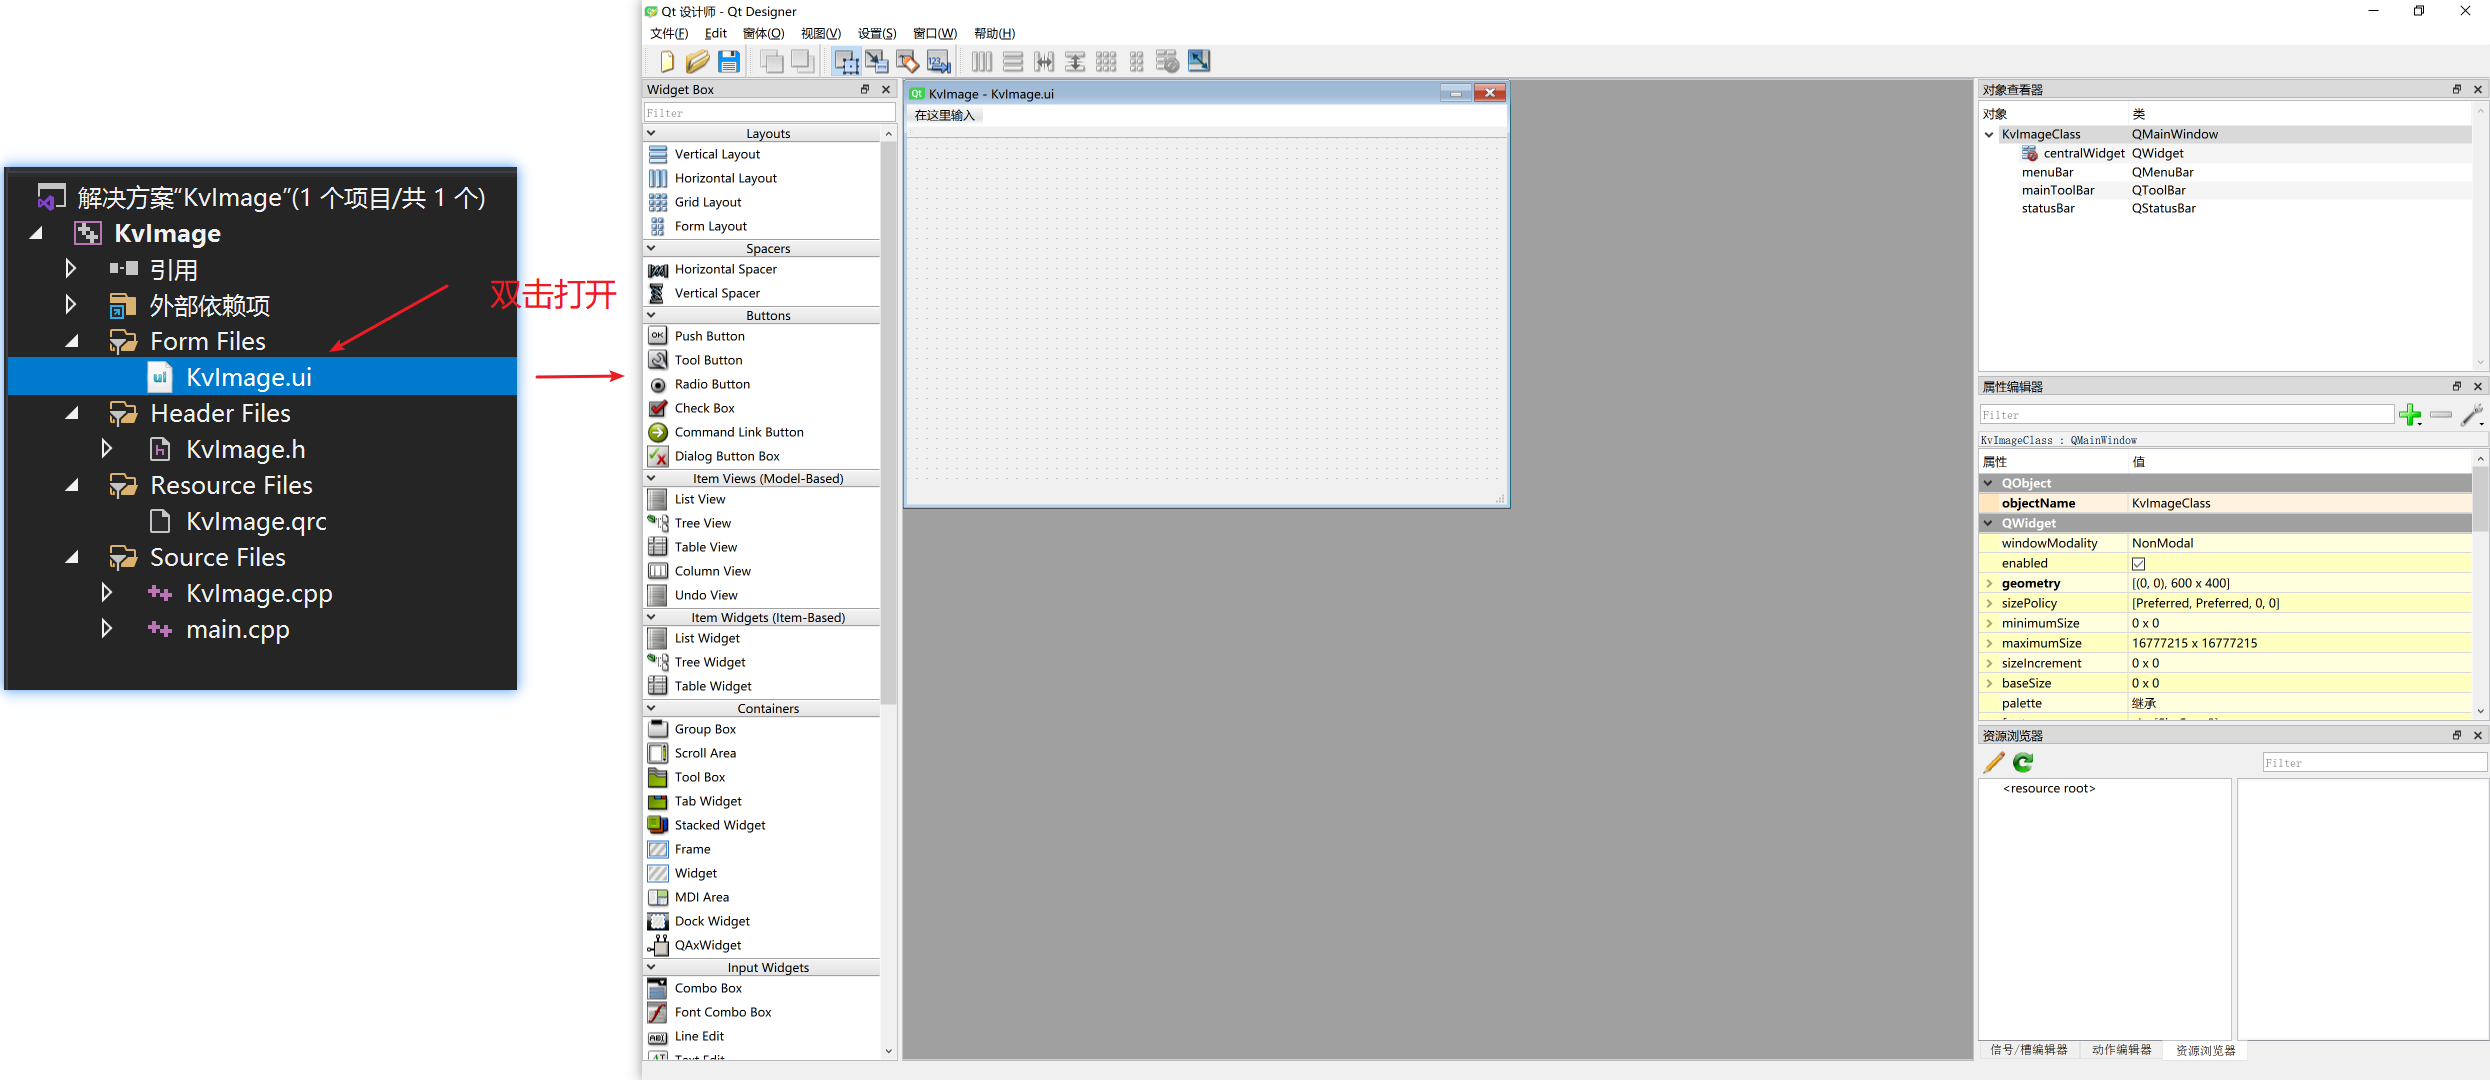Click the Adjust Size toolbar icon
This screenshot has width=2490, height=1080.
click(x=1199, y=62)
